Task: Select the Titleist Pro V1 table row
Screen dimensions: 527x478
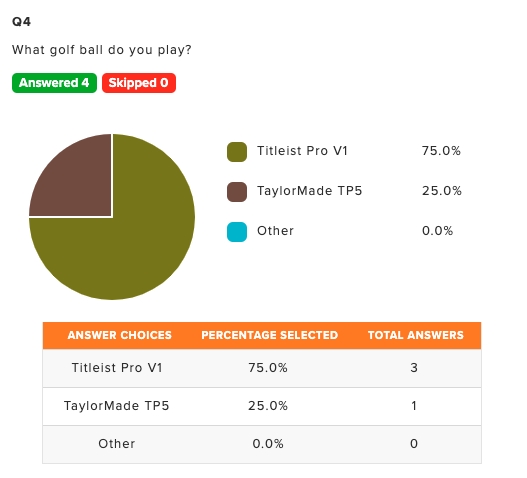Action: point(262,368)
